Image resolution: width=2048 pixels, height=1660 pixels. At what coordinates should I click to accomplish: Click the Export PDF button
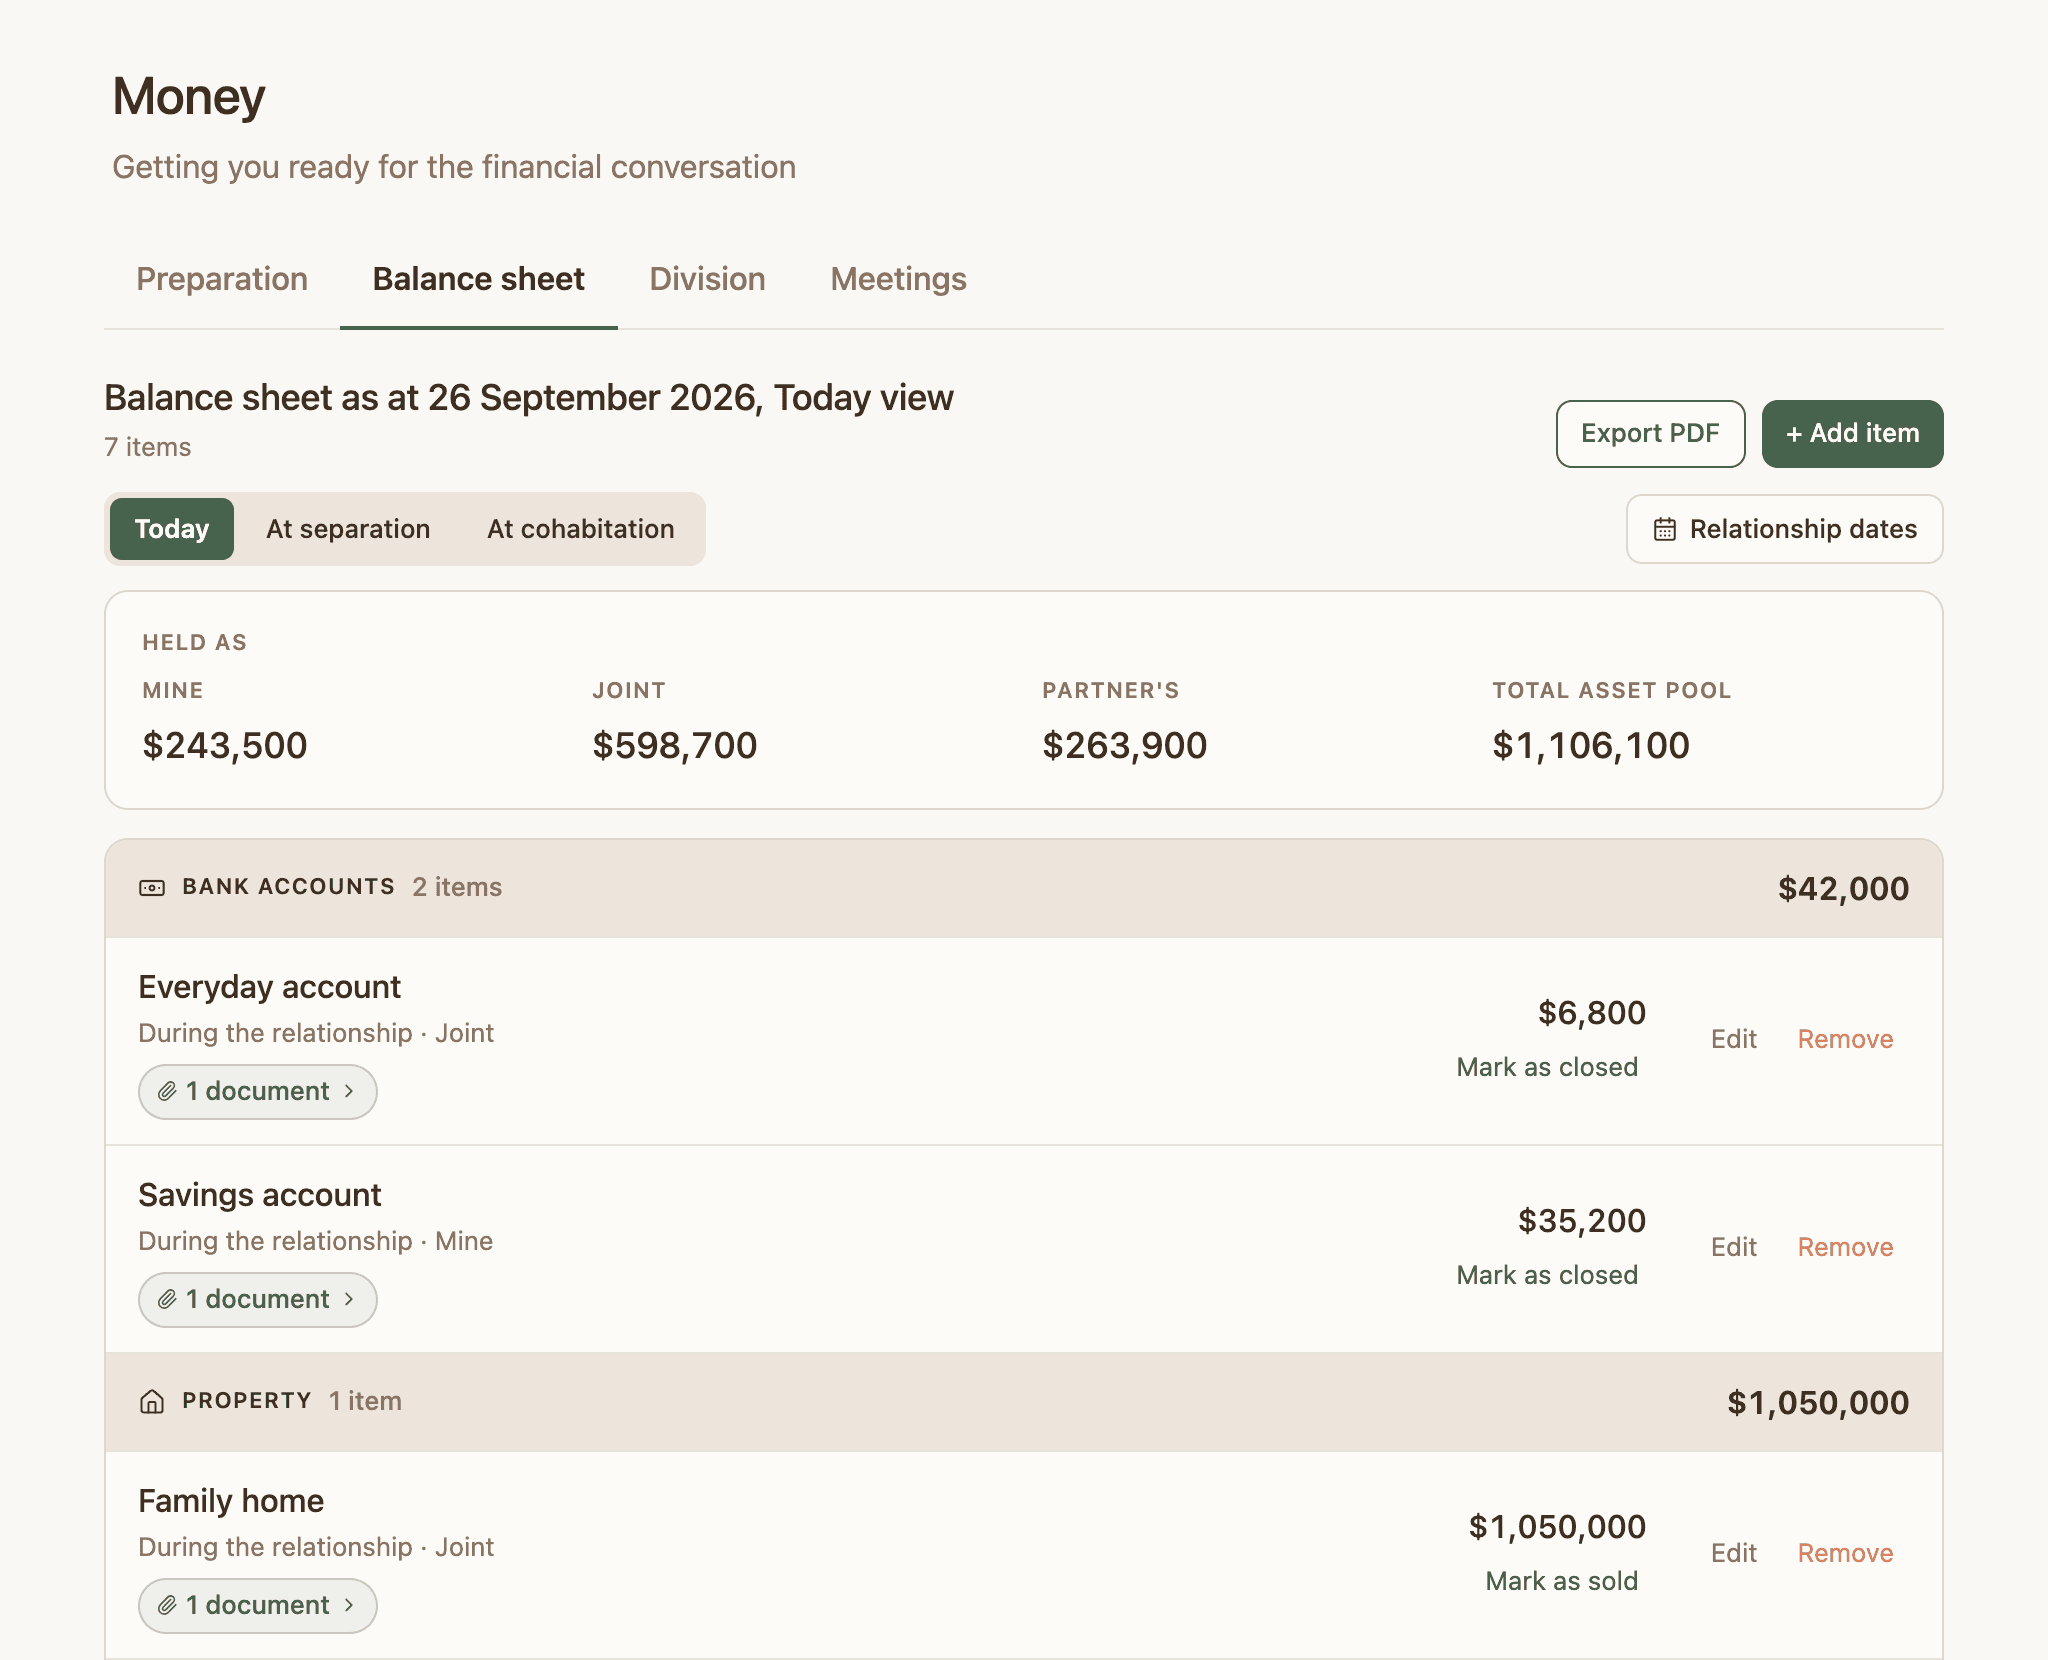[1651, 434]
